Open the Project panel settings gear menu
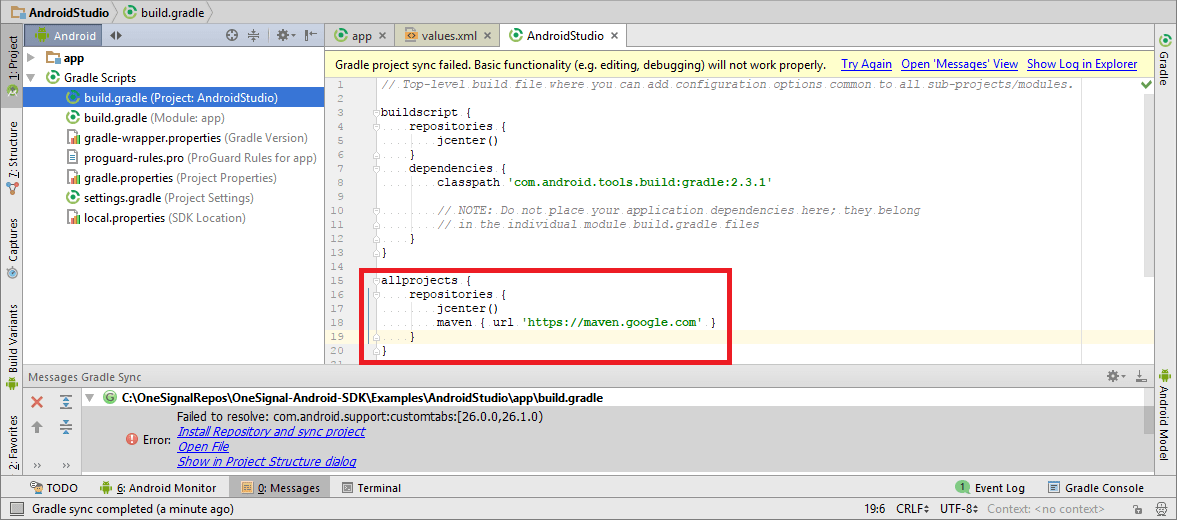This screenshot has width=1177, height=520. (286, 35)
